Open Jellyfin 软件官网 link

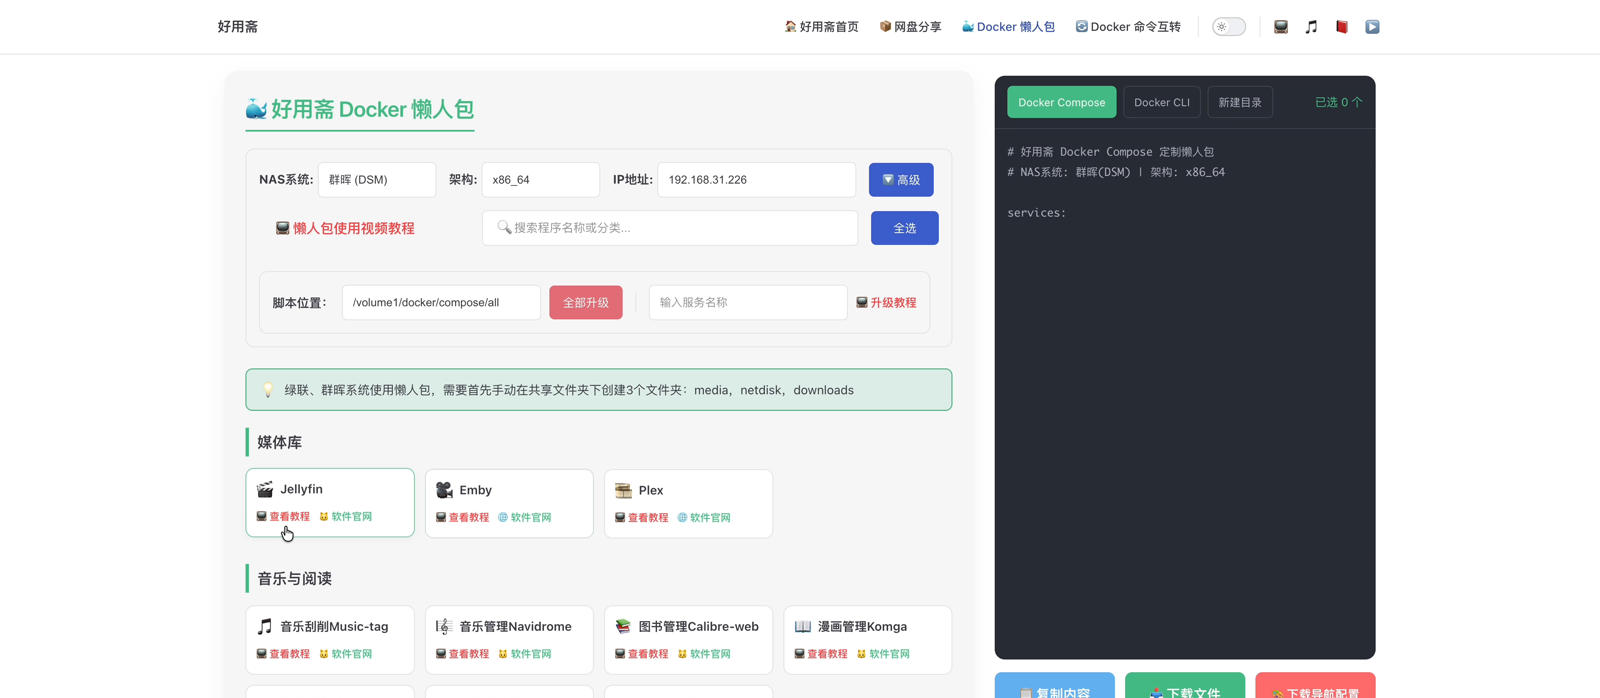[x=345, y=517]
